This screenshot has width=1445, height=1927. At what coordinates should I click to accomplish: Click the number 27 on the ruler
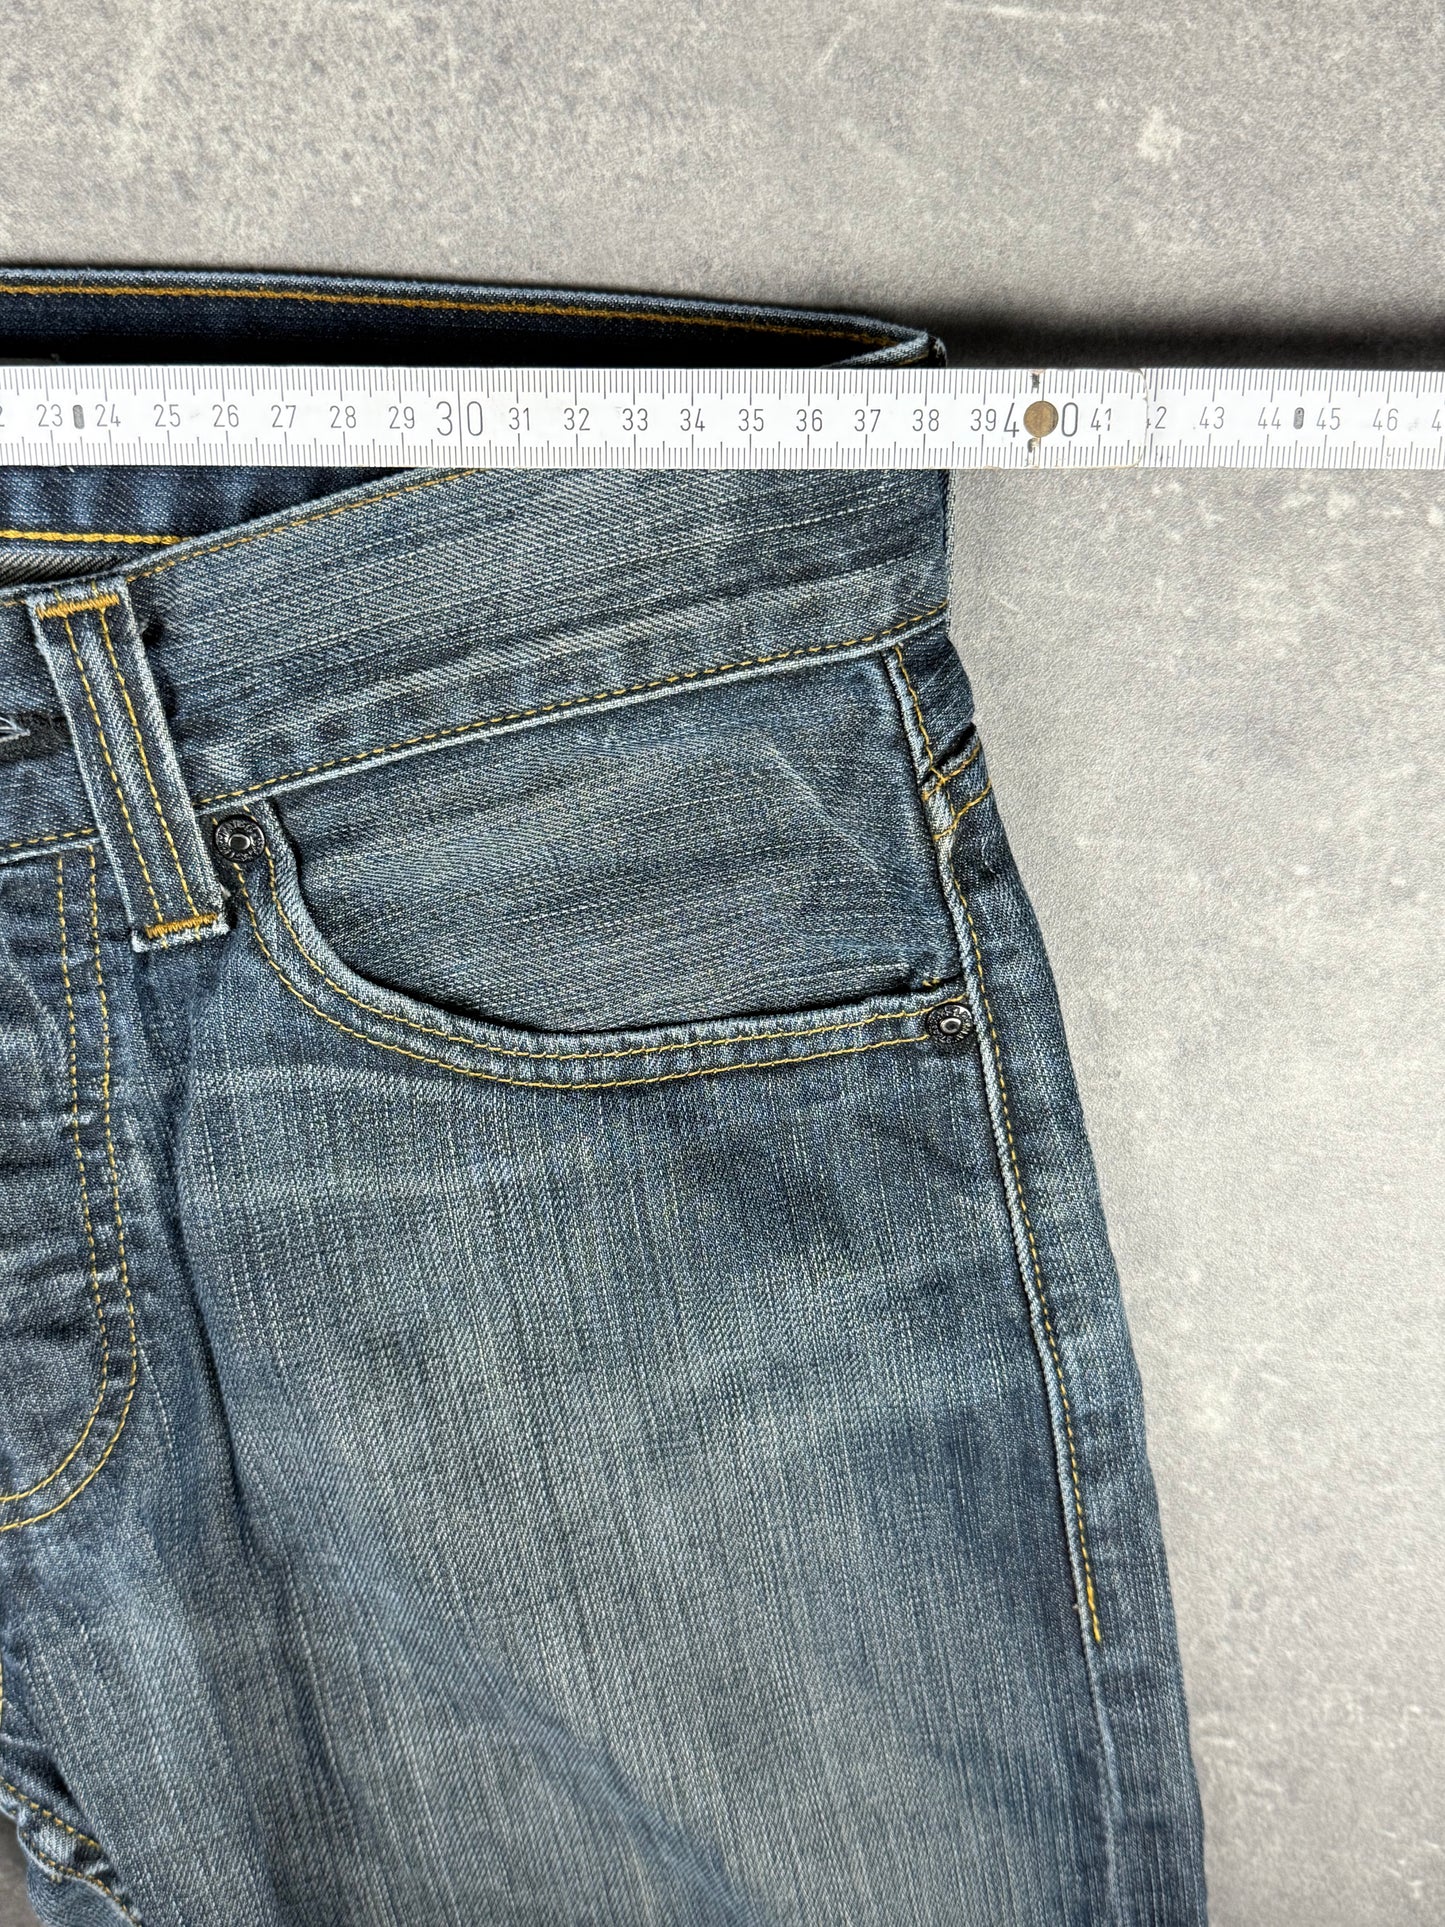[x=284, y=417]
